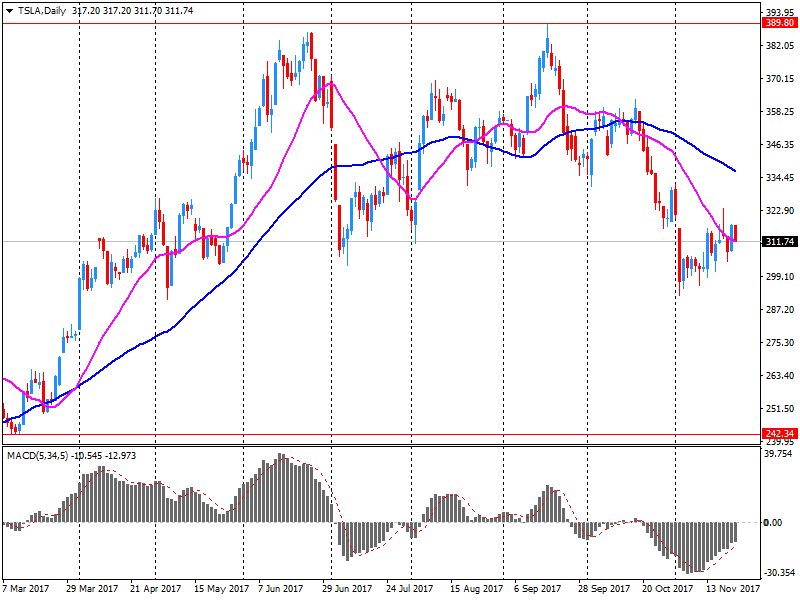Click the 370.15 price scale value
This screenshot has width=800, height=600.
(780, 79)
